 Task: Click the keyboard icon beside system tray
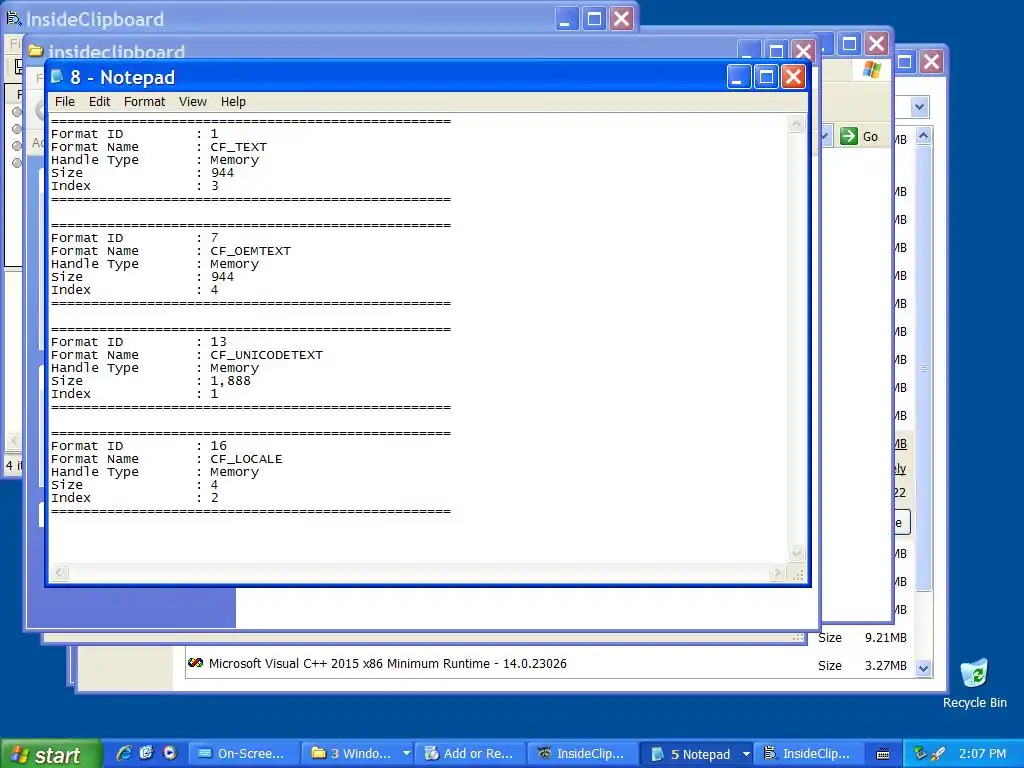883,754
